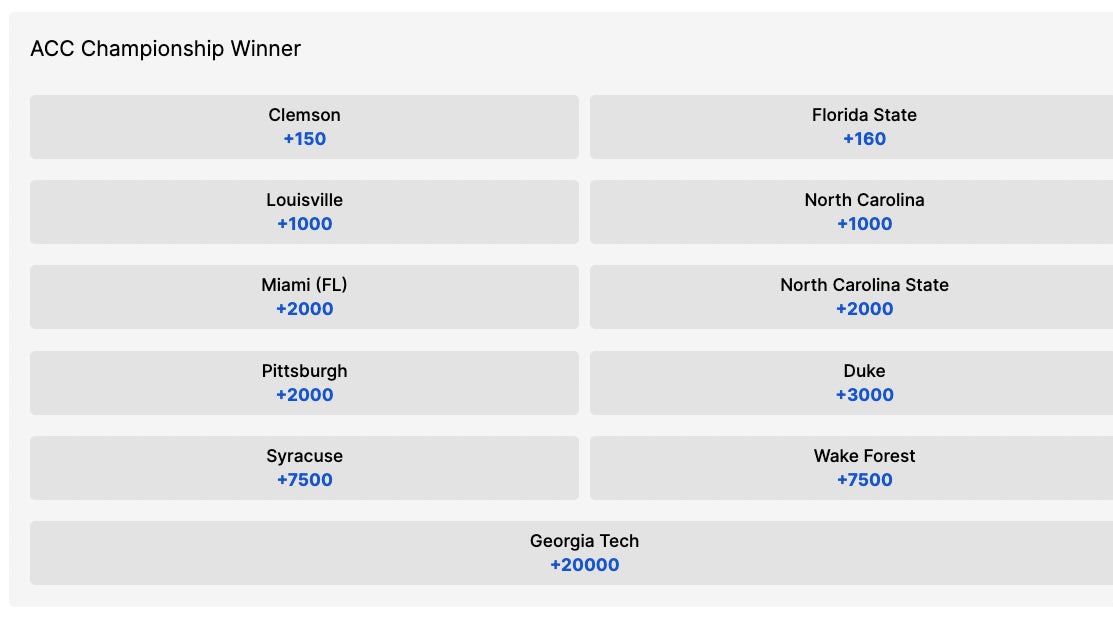Click the ACC Championship Winner heading

(166, 49)
